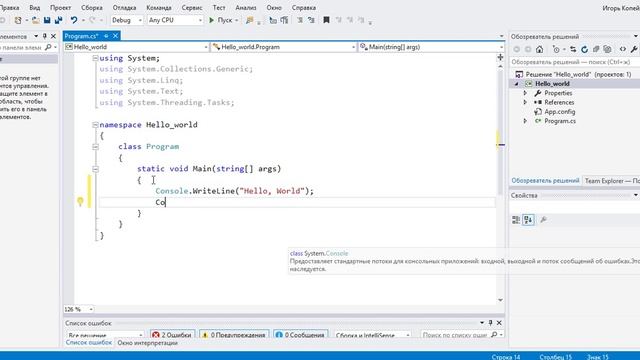640x360 pixels.
Task: Pin the Список ошибок panel
Action: (491, 323)
